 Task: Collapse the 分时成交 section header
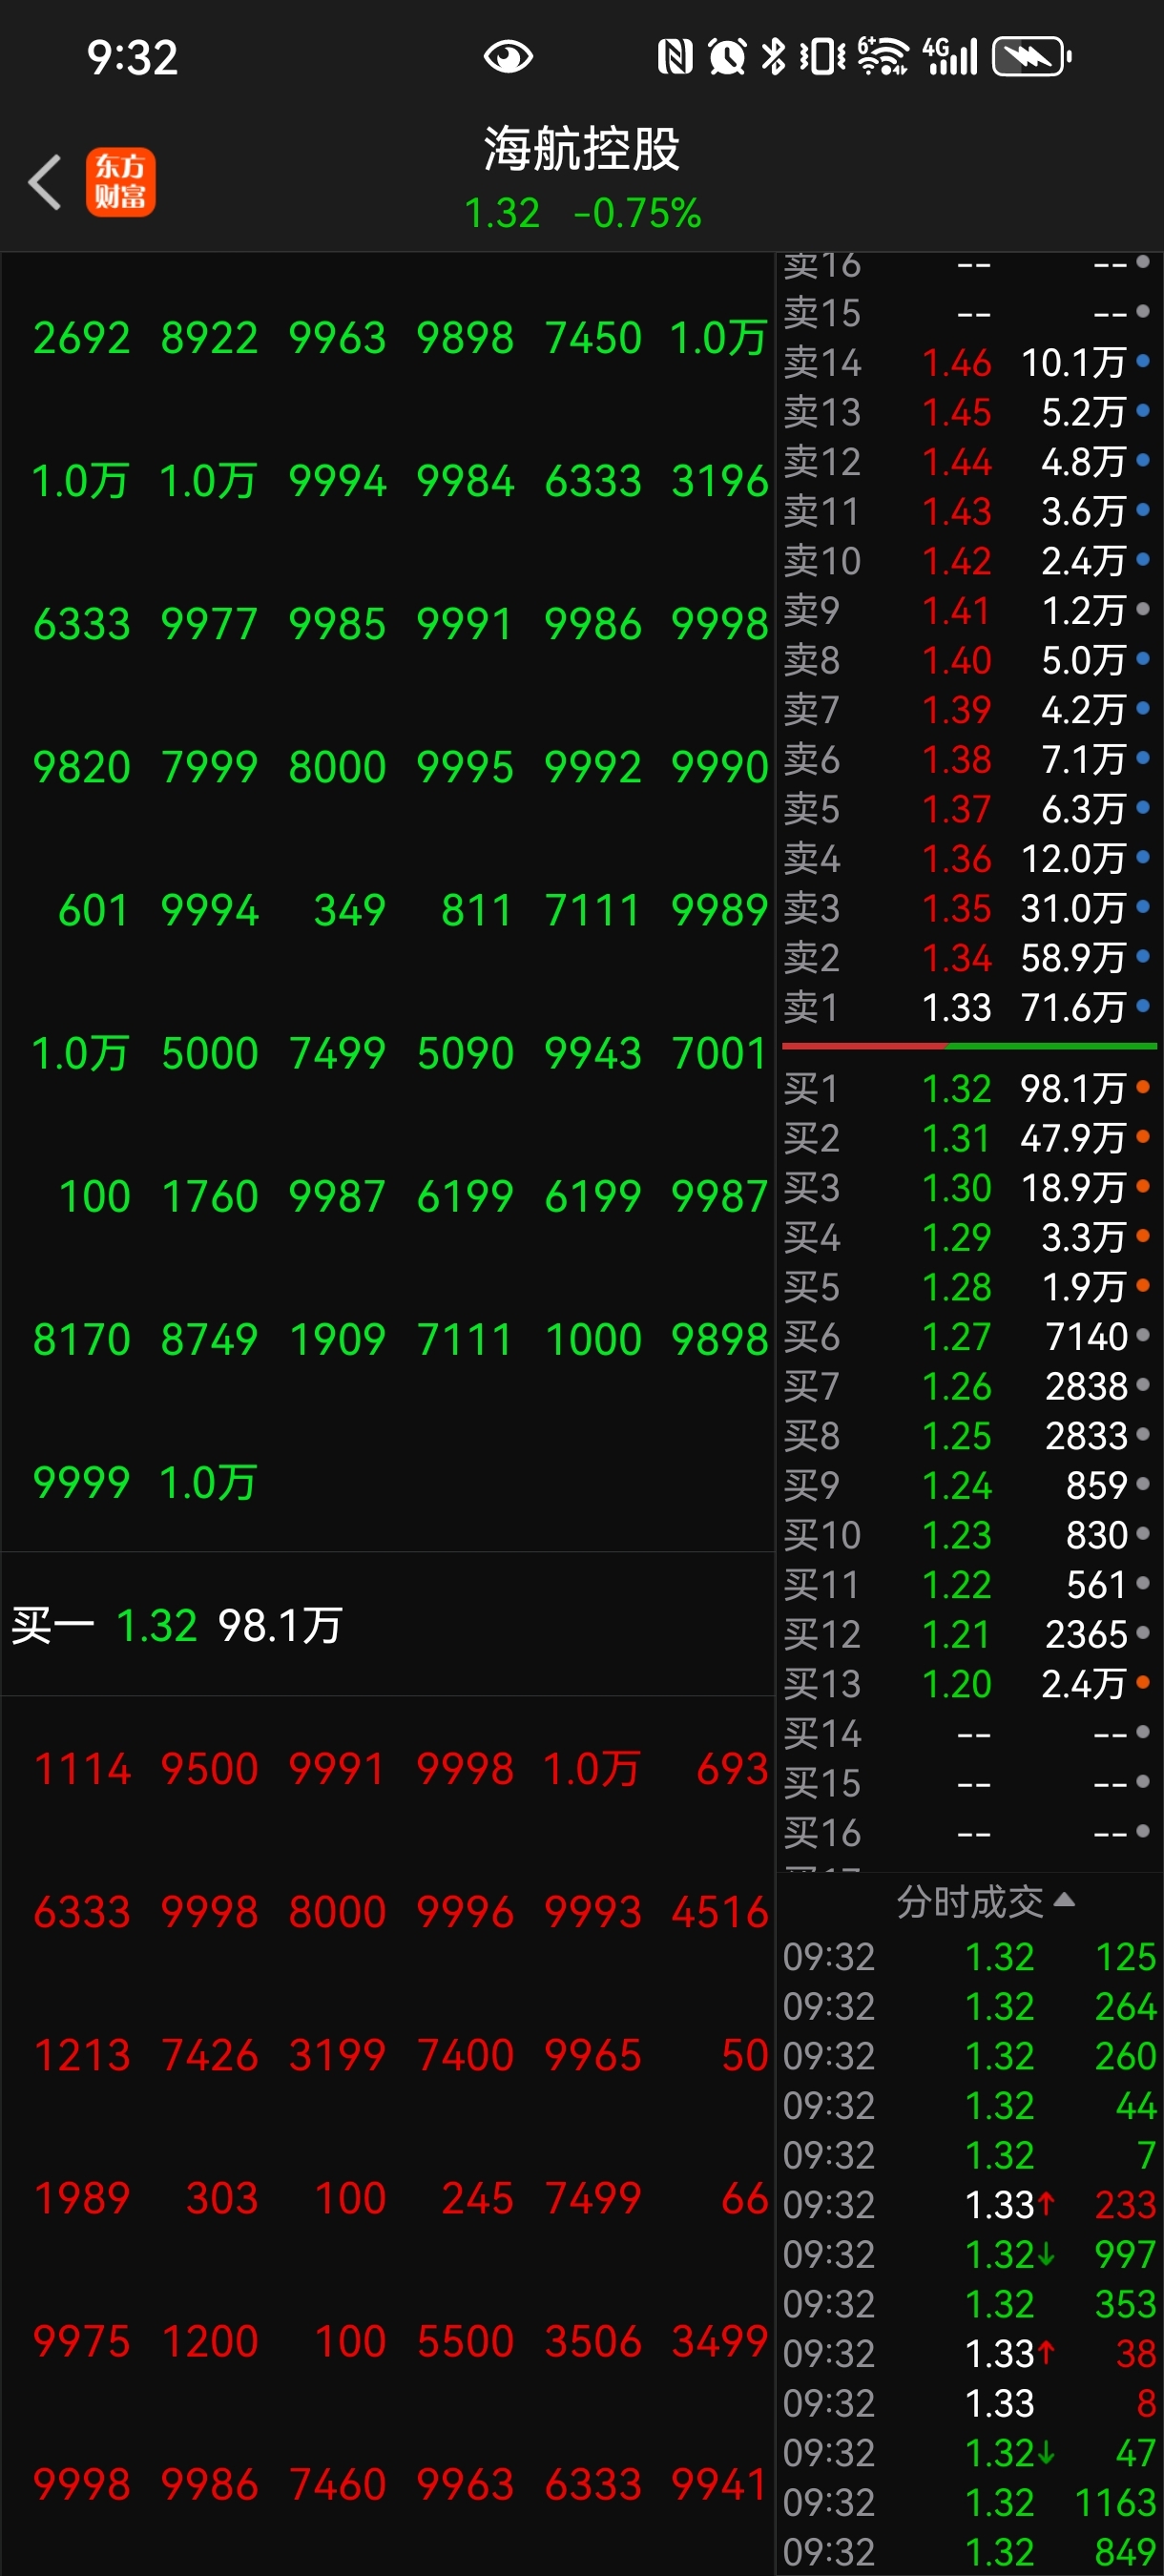(985, 1901)
